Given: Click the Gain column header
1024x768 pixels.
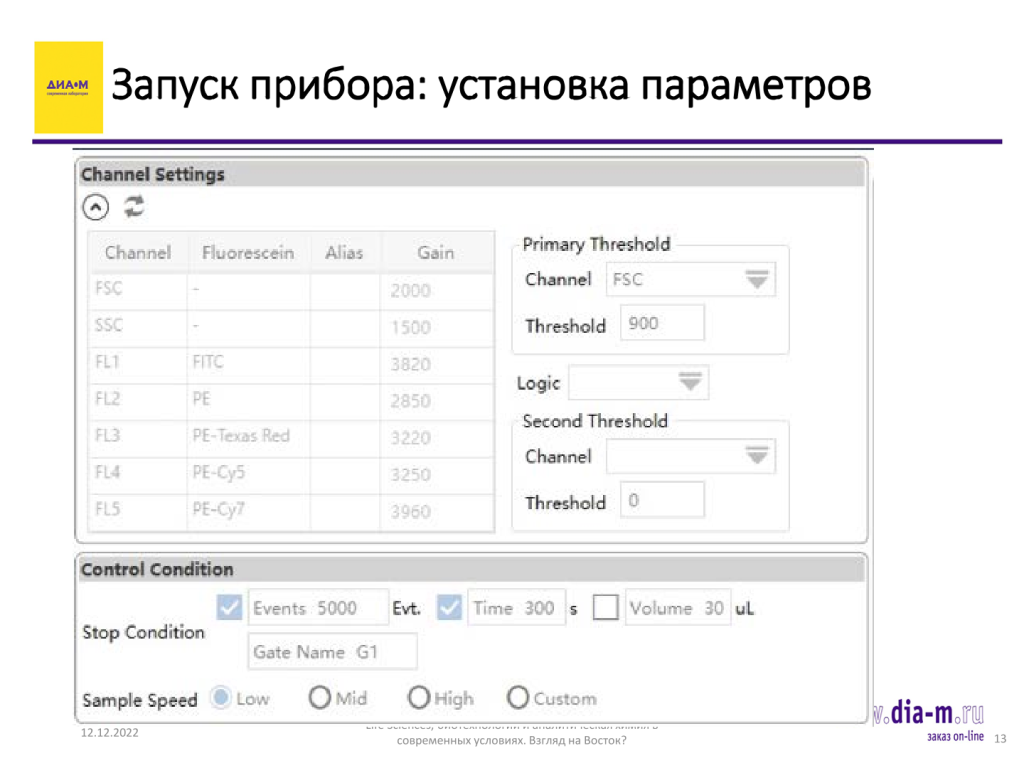Looking at the screenshot, I should 436,253.
